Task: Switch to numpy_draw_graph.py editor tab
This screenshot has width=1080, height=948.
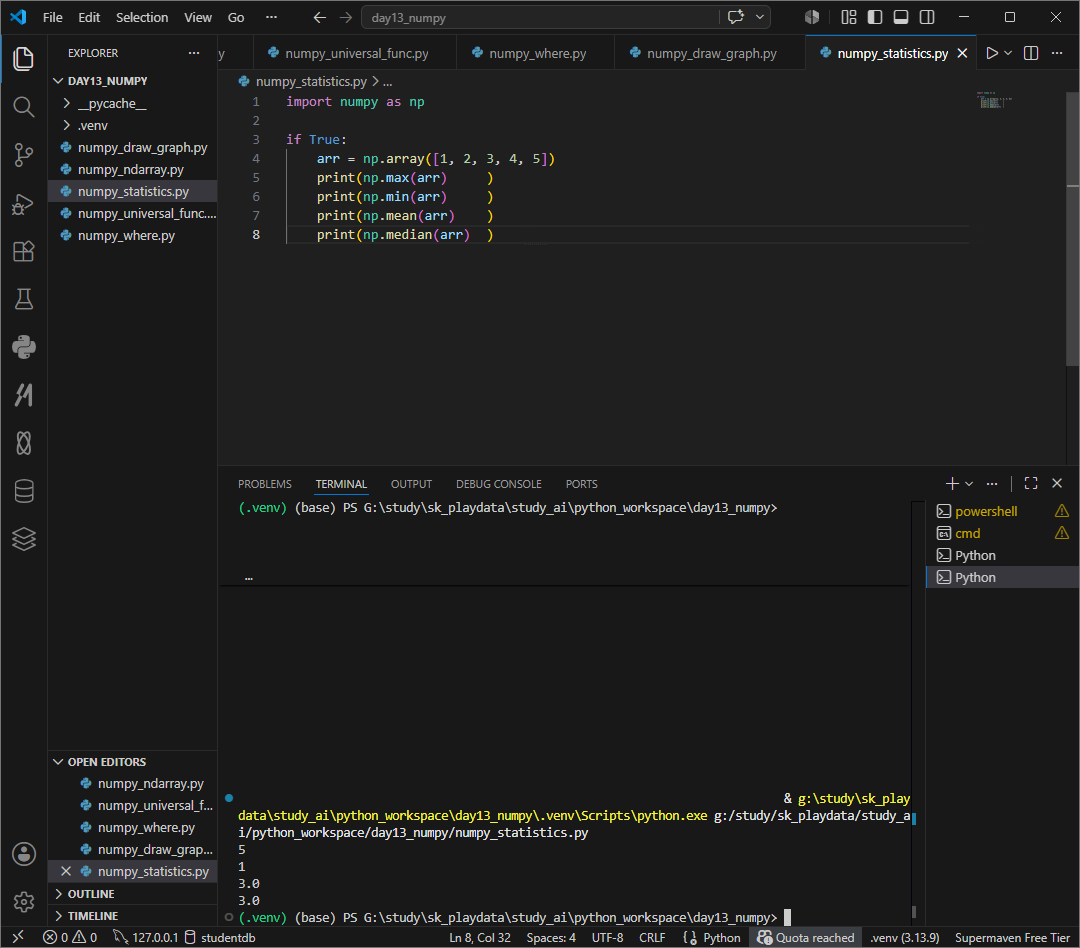Action: coord(710,53)
